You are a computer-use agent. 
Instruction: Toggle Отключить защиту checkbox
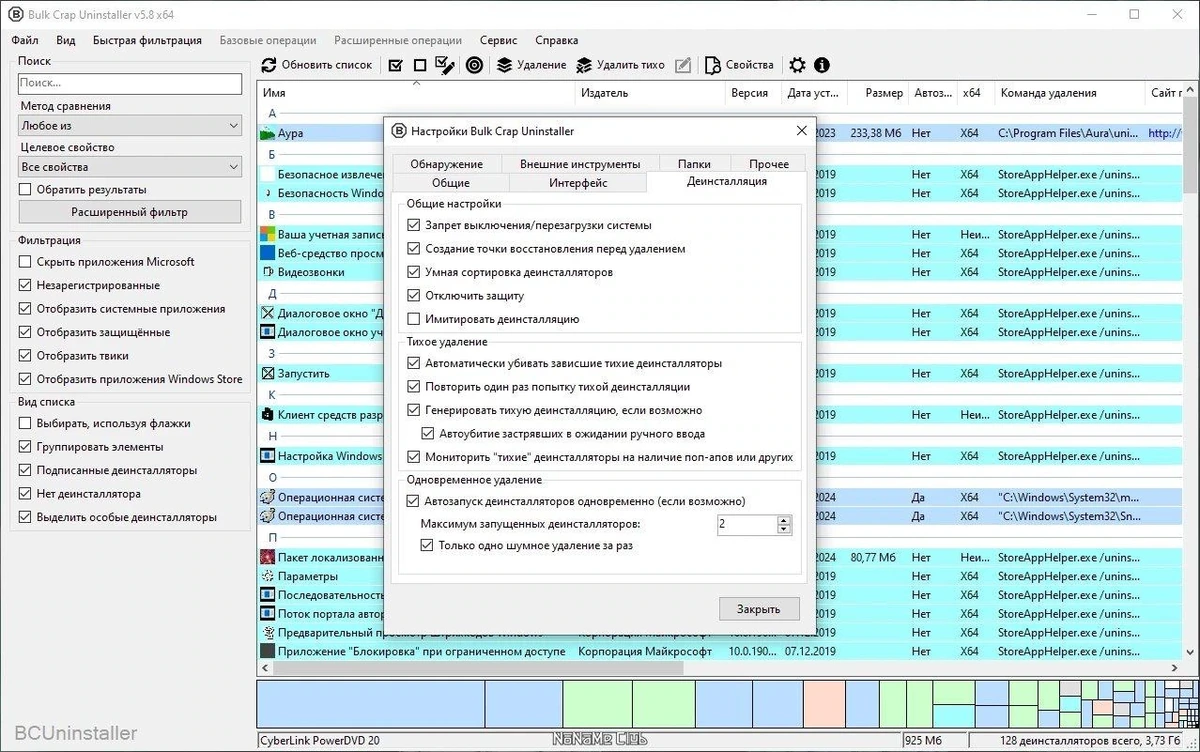[414, 296]
